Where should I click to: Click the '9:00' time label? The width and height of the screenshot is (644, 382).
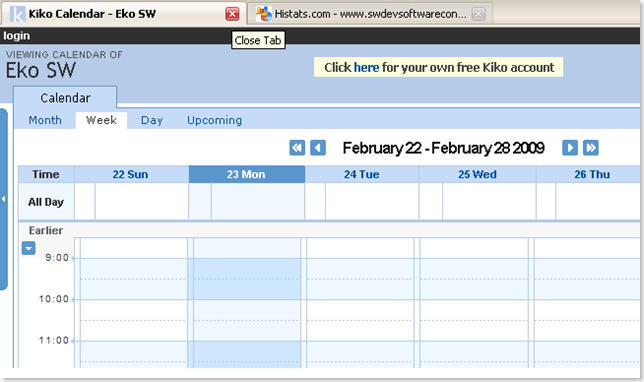(57, 258)
